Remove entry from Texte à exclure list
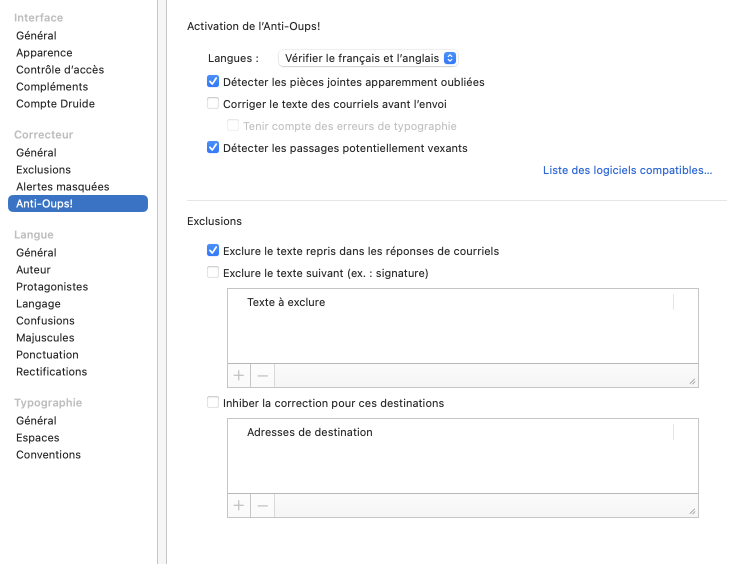This screenshot has width=745, height=564. [263, 376]
